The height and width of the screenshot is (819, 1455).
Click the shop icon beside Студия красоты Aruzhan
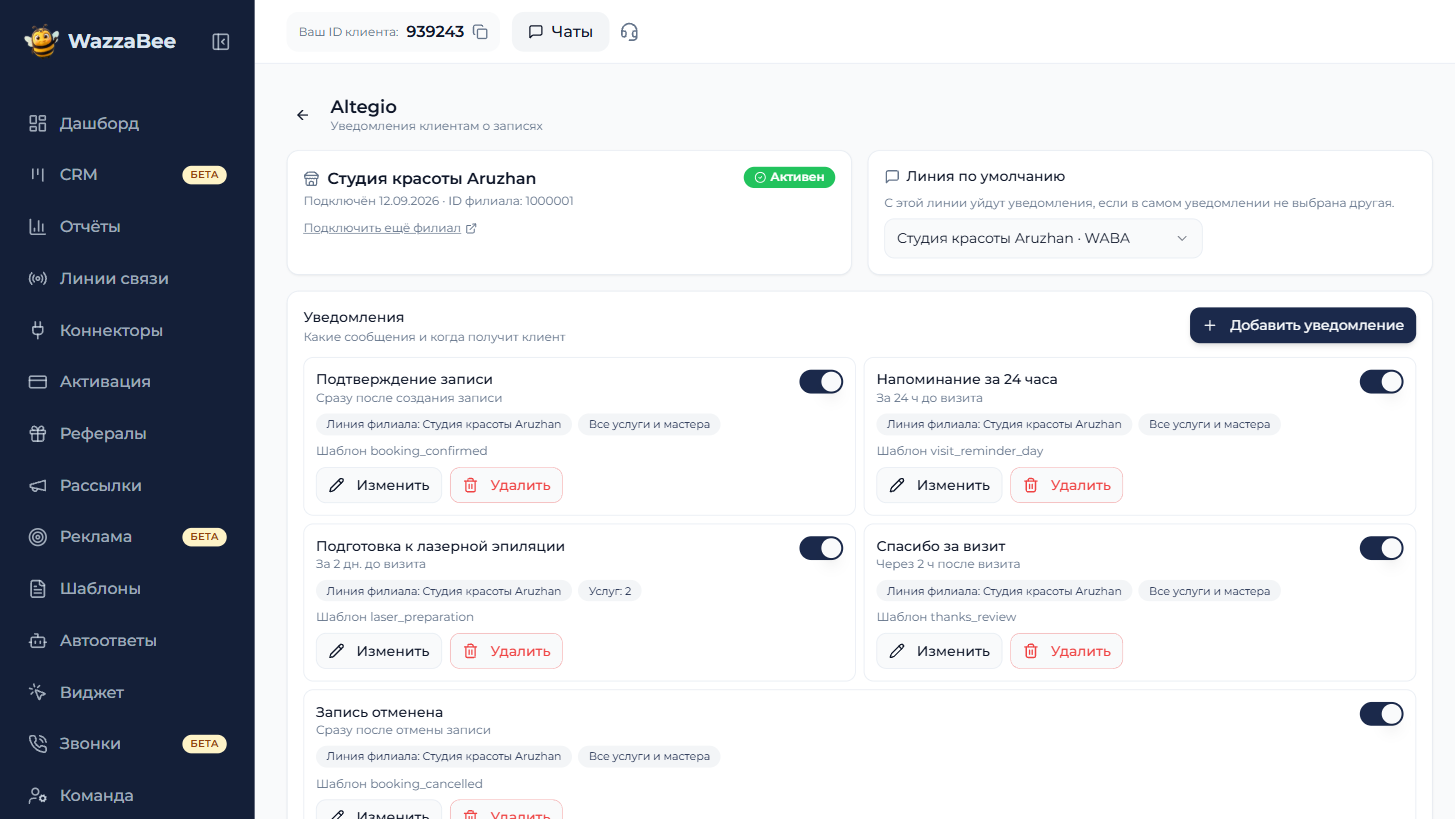pyautogui.click(x=311, y=179)
